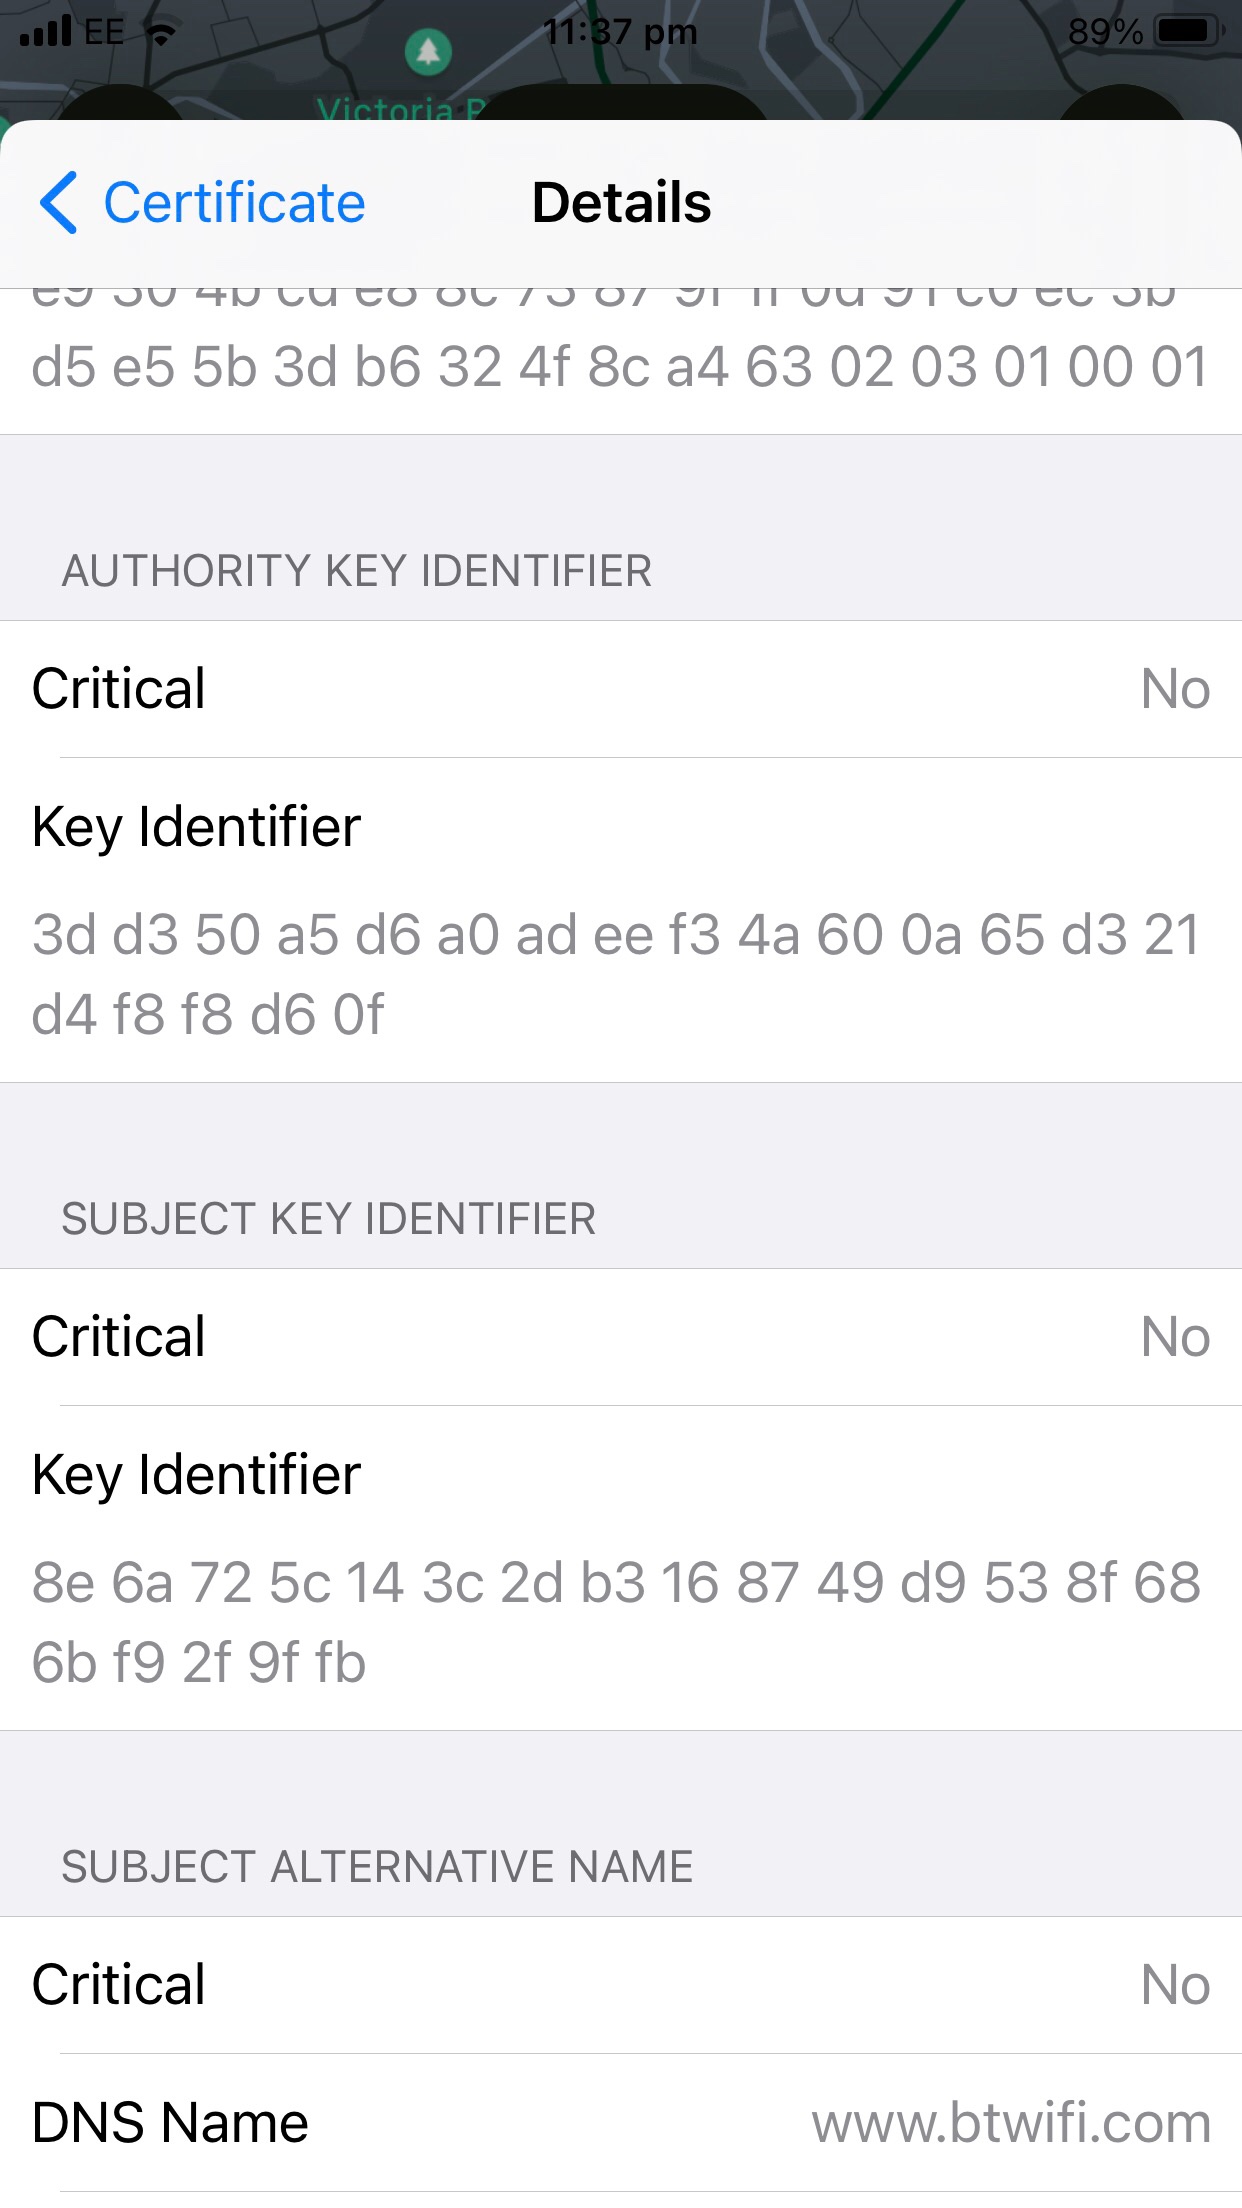
Task: Tap the 11:37 pm clock
Action: click(x=620, y=32)
